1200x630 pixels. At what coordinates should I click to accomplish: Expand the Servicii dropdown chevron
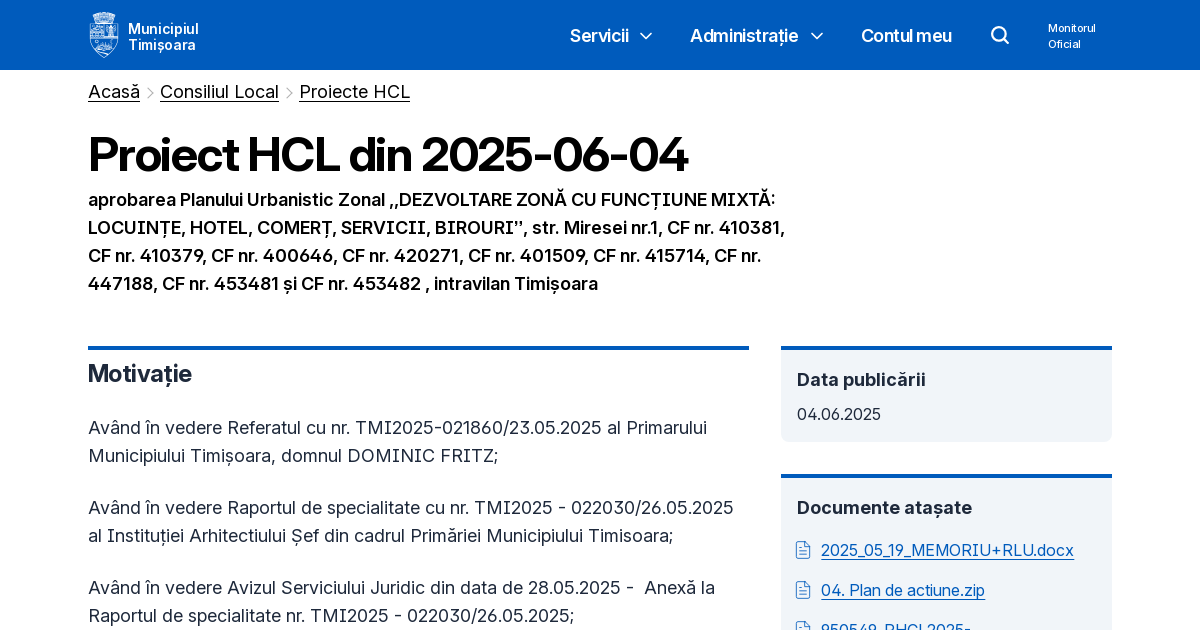[x=645, y=36]
